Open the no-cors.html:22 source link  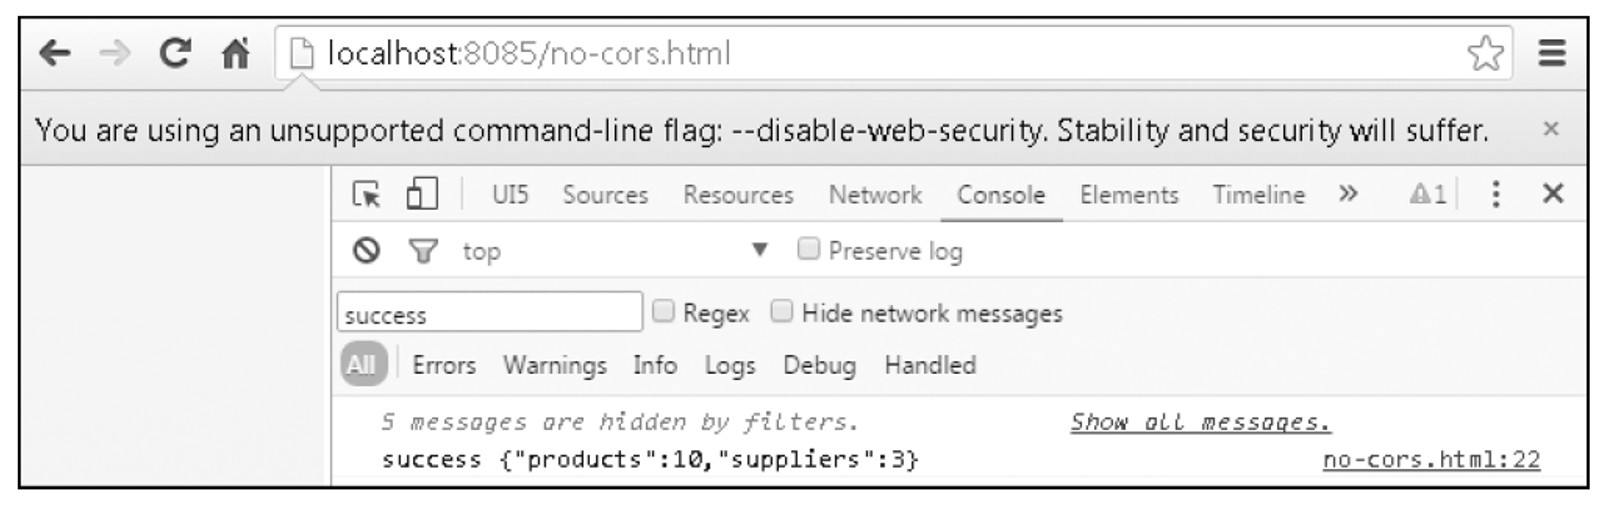(1431, 459)
